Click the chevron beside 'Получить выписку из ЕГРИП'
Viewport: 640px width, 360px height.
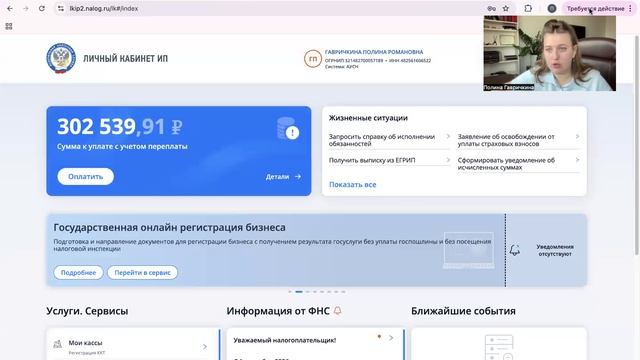[448, 160]
